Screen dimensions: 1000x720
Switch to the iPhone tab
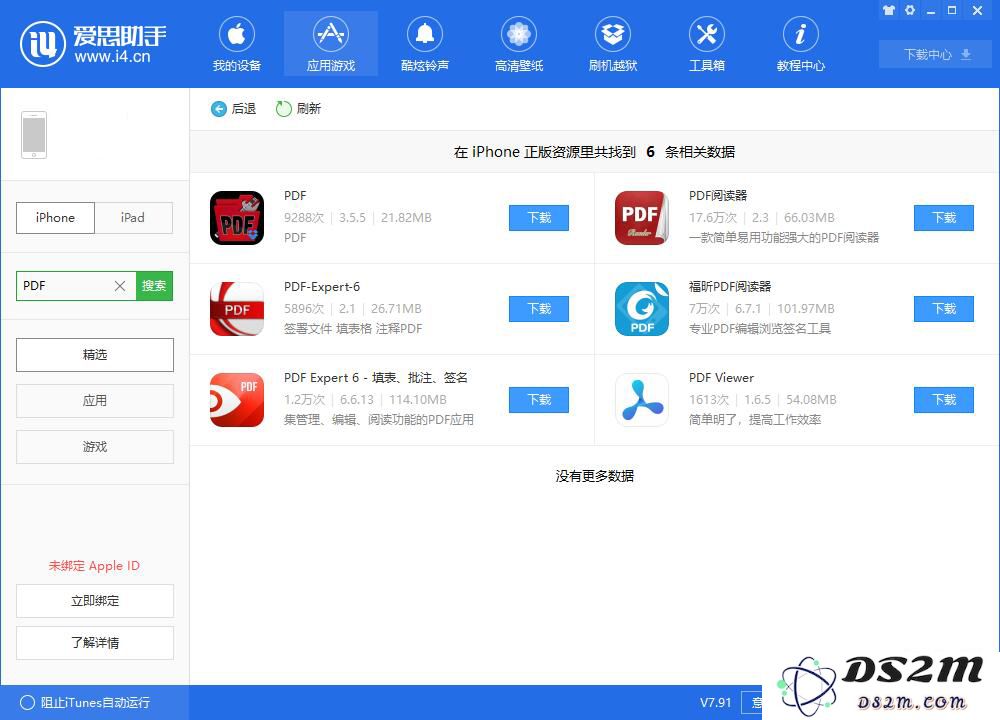coord(55,217)
